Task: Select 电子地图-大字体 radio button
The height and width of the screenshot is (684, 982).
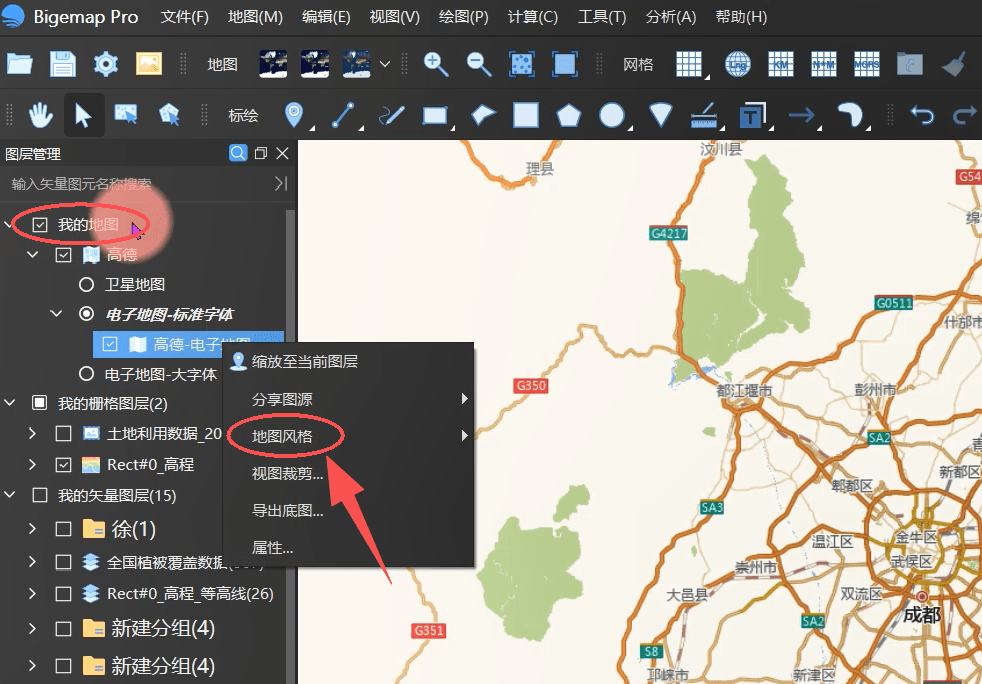Action: 87,374
